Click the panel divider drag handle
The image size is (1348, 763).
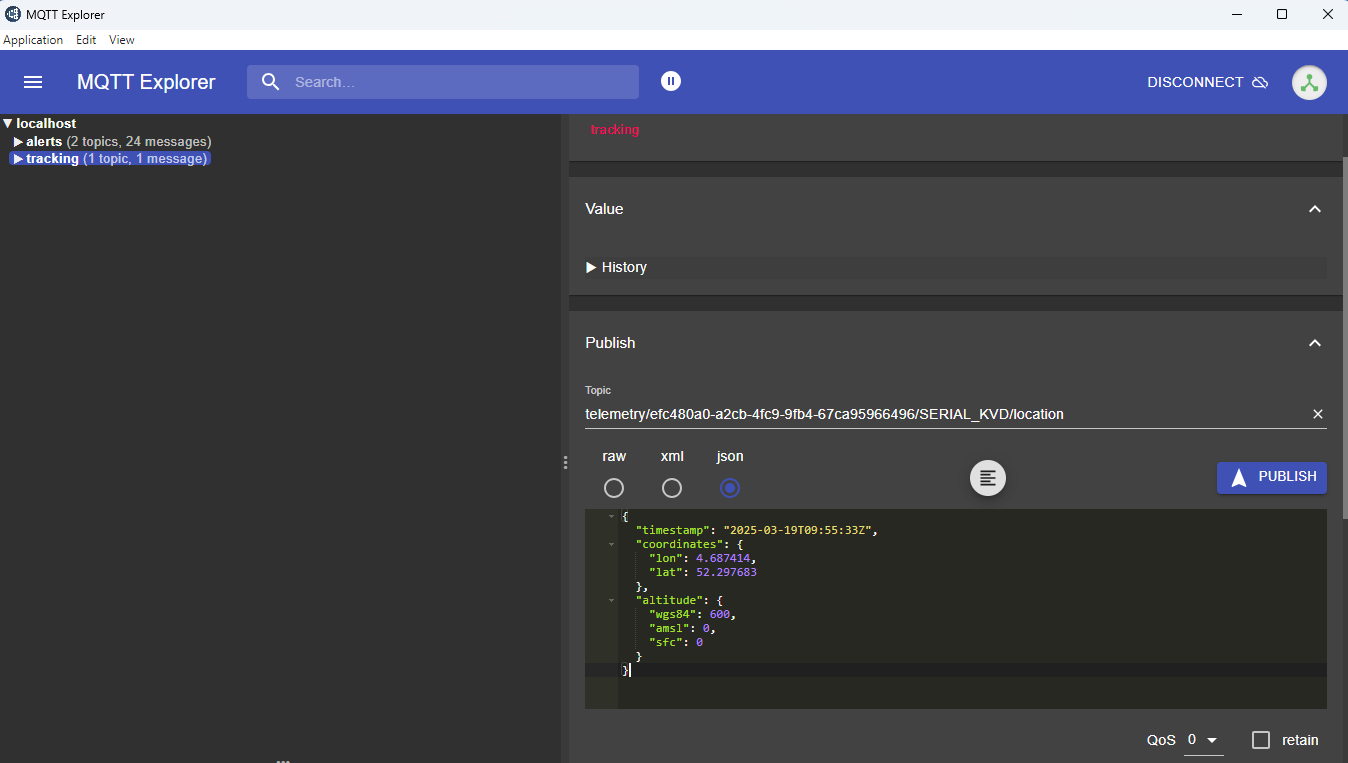[x=565, y=462]
